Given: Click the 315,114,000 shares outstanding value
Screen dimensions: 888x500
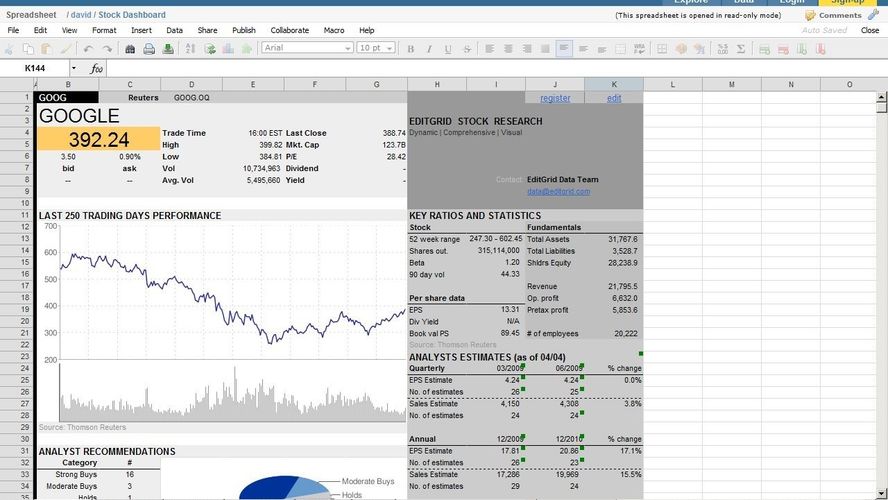Looking at the screenshot, I should (x=498, y=250).
